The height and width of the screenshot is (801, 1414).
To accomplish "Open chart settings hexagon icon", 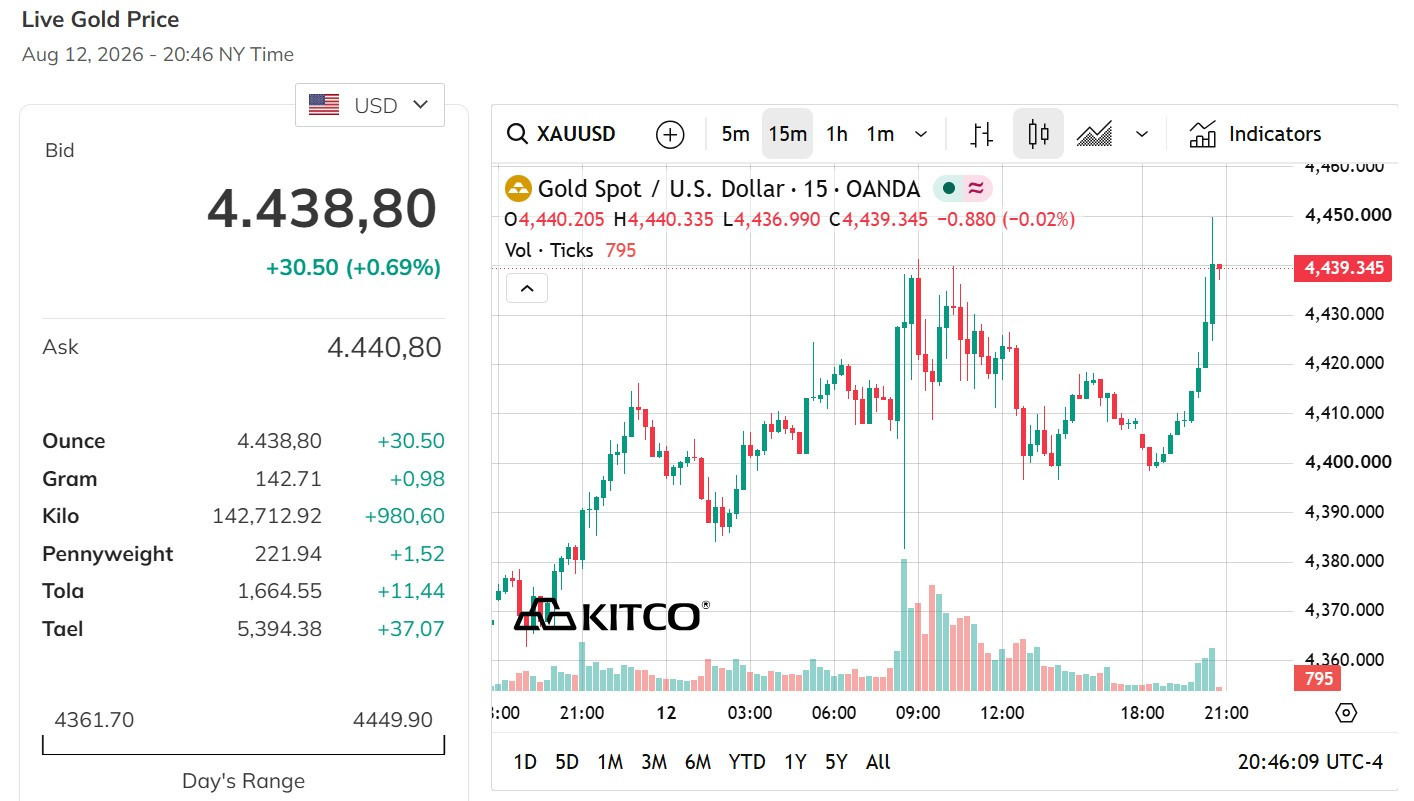I will [x=1346, y=713].
